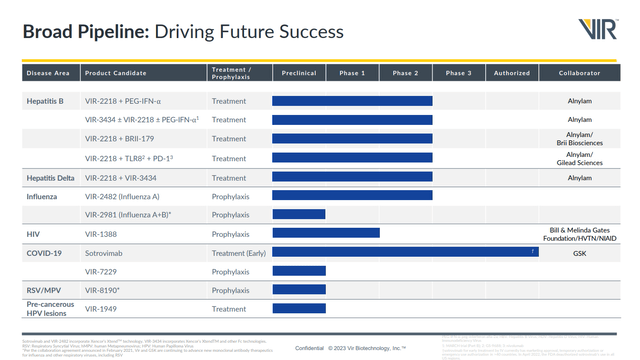640x360 pixels.
Task: Click the 'Authorized' column header
Action: (512, 73)
